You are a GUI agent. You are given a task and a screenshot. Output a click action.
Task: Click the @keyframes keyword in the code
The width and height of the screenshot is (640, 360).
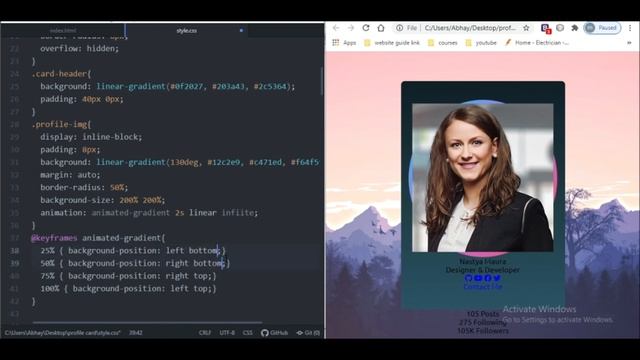(x=54, y=238)
